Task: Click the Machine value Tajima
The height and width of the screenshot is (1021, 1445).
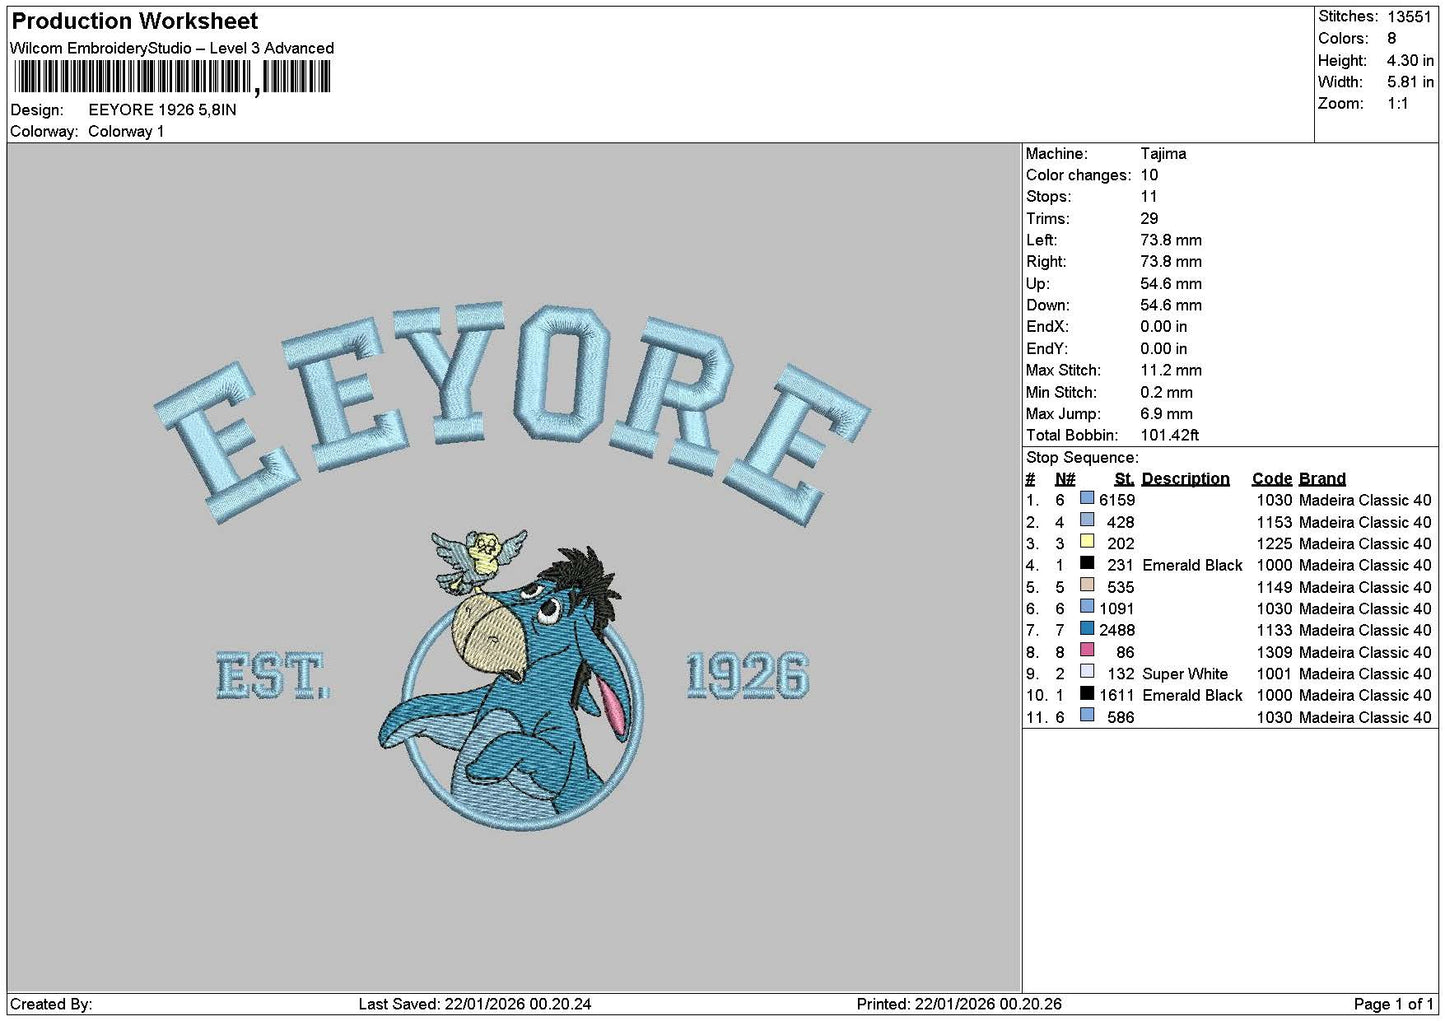Action: pyautogui.click(x=1163, y=154)
